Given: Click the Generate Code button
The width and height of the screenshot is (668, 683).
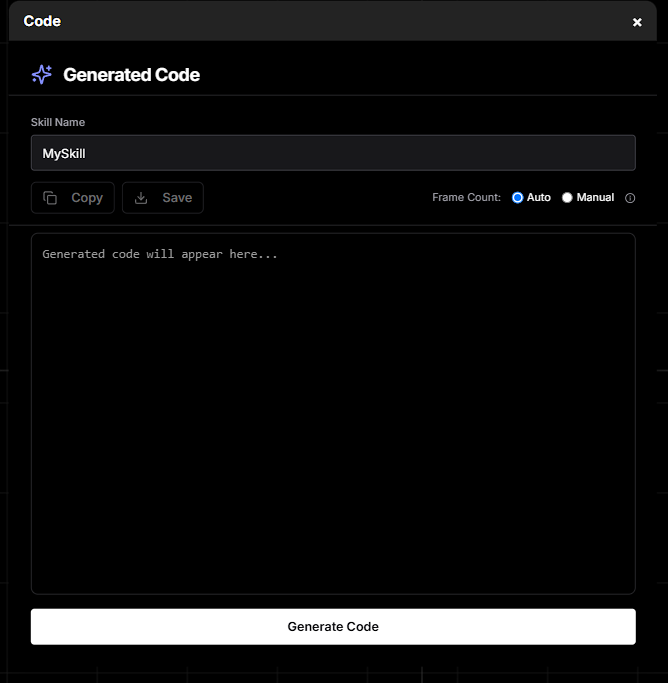Looking at the screenshot, I should pos(333,626).
